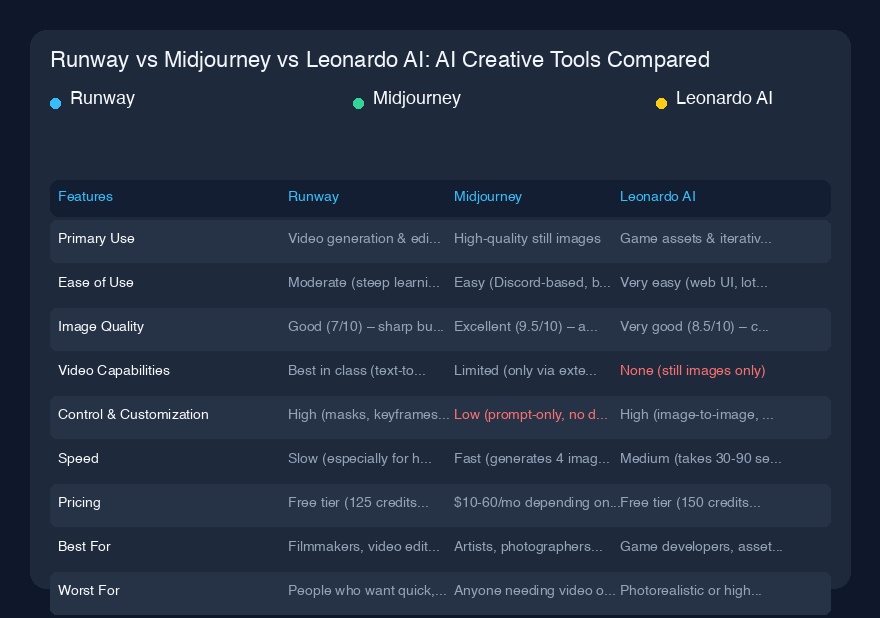Click the 'Very easy (web UI, lot...' cell
Image resolution: width=880 pixels, height=618 pixels.
[x=694, y=282]
